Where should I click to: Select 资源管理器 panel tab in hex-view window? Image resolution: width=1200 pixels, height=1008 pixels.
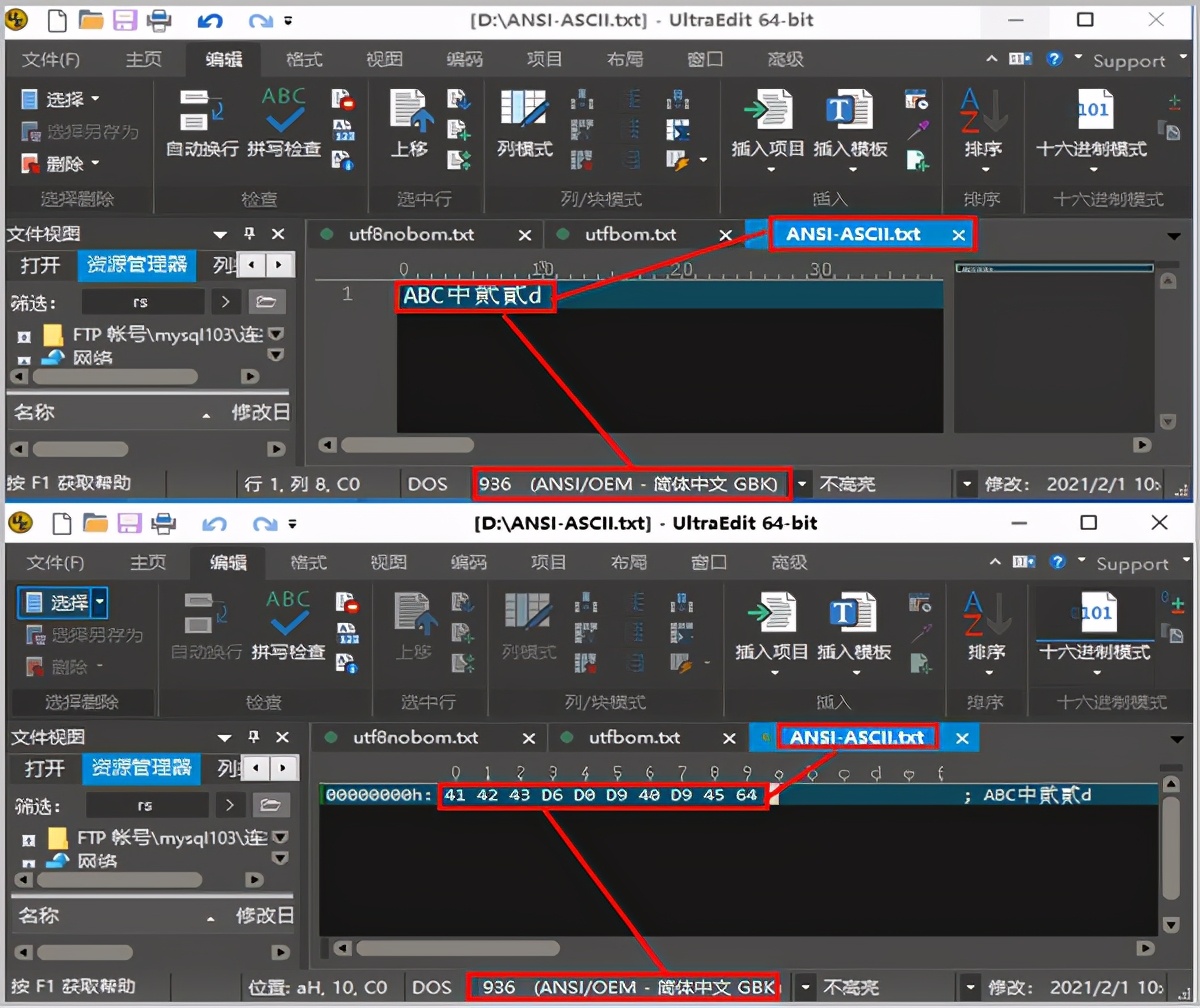click(x=141, y=768)
